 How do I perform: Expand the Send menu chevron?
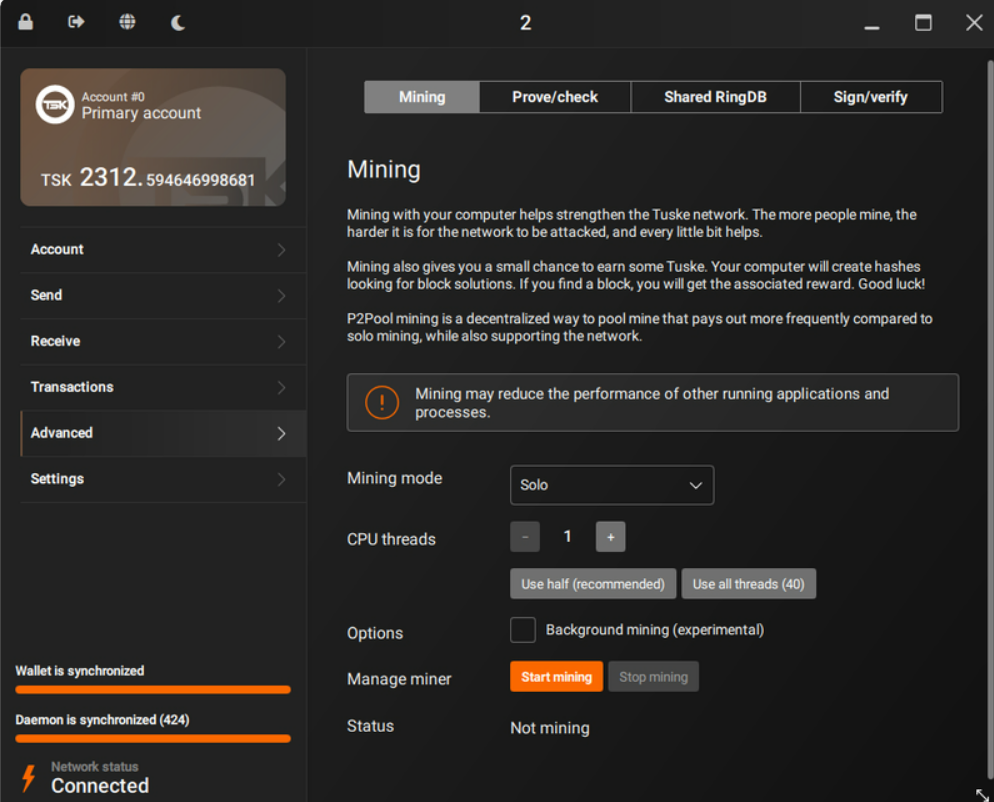click(281, 295)
